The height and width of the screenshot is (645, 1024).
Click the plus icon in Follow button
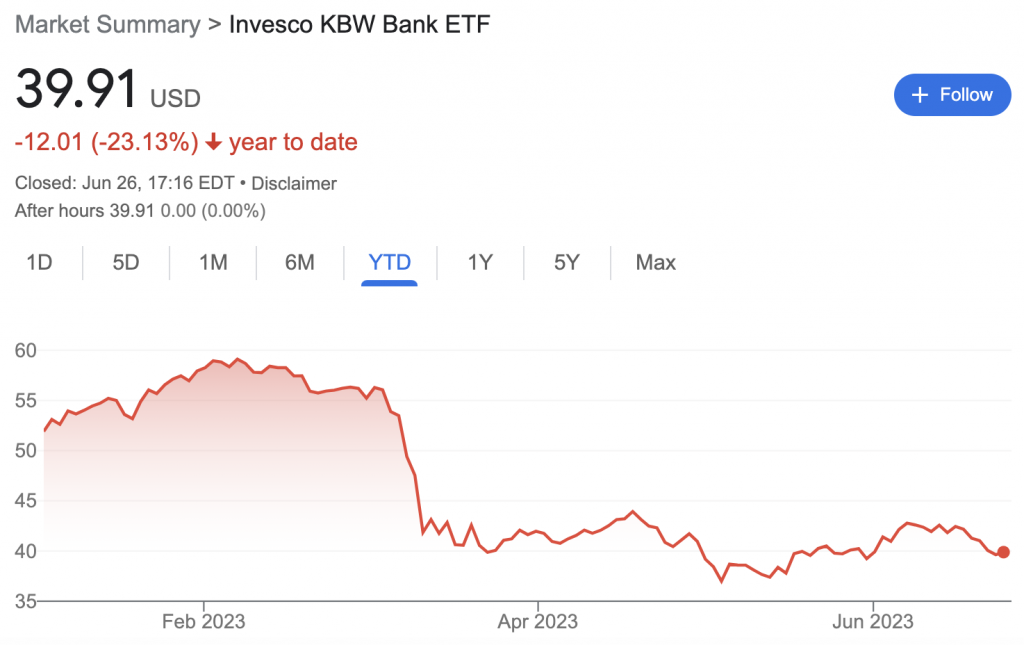[x=920, y=95]
